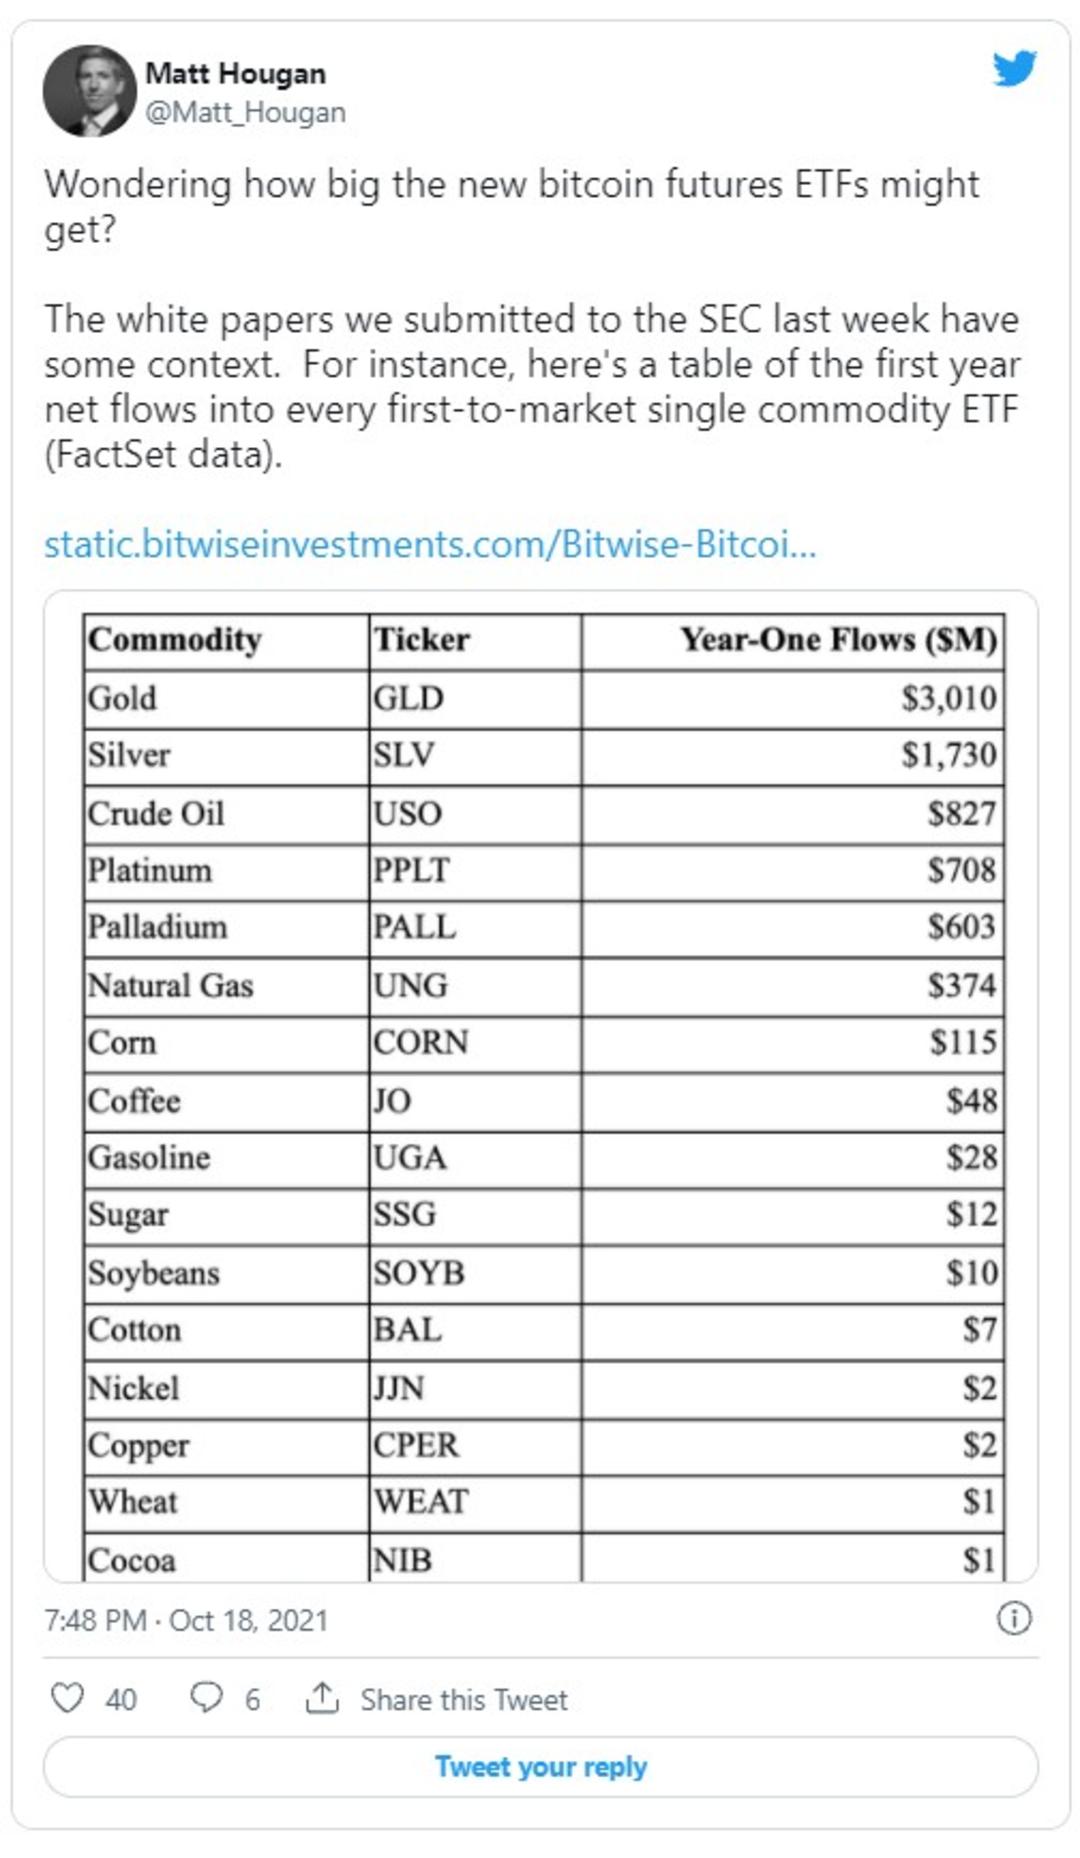Open the @Matt_Hougan handle link
Viewport: 1080px width, 1858px height.
click(x=245, y=113)
